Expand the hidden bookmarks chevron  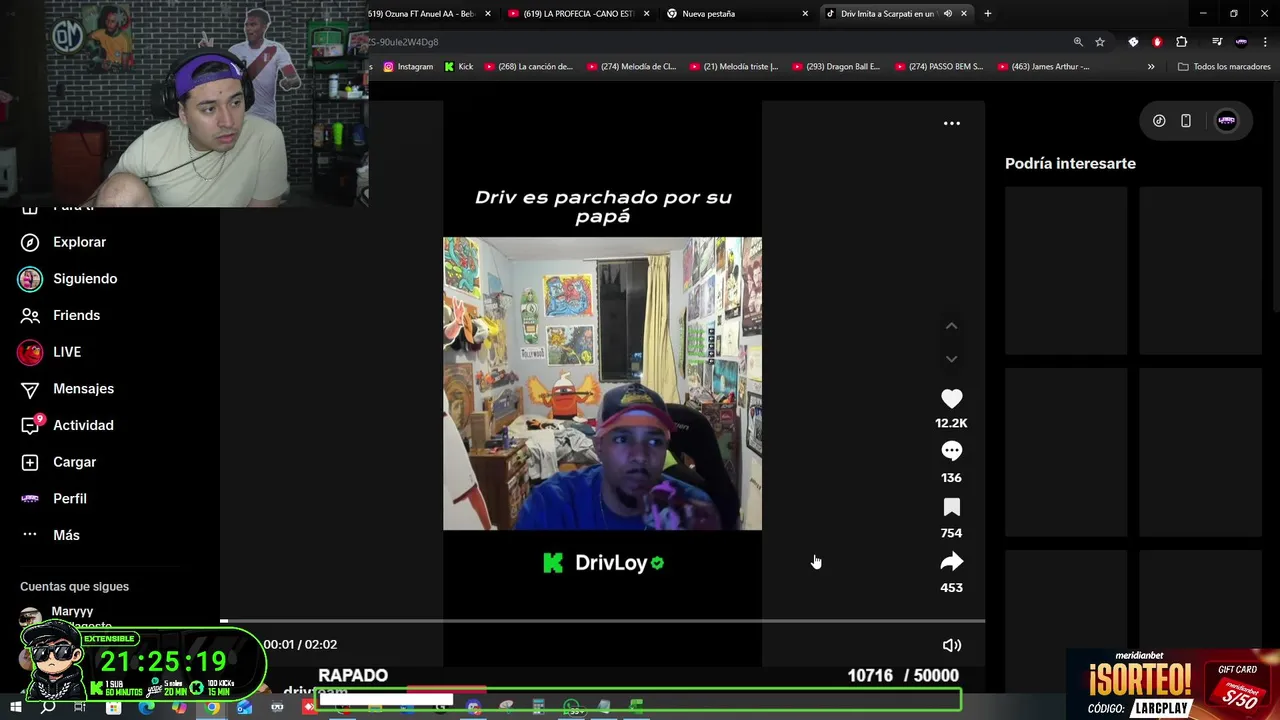1151,67
